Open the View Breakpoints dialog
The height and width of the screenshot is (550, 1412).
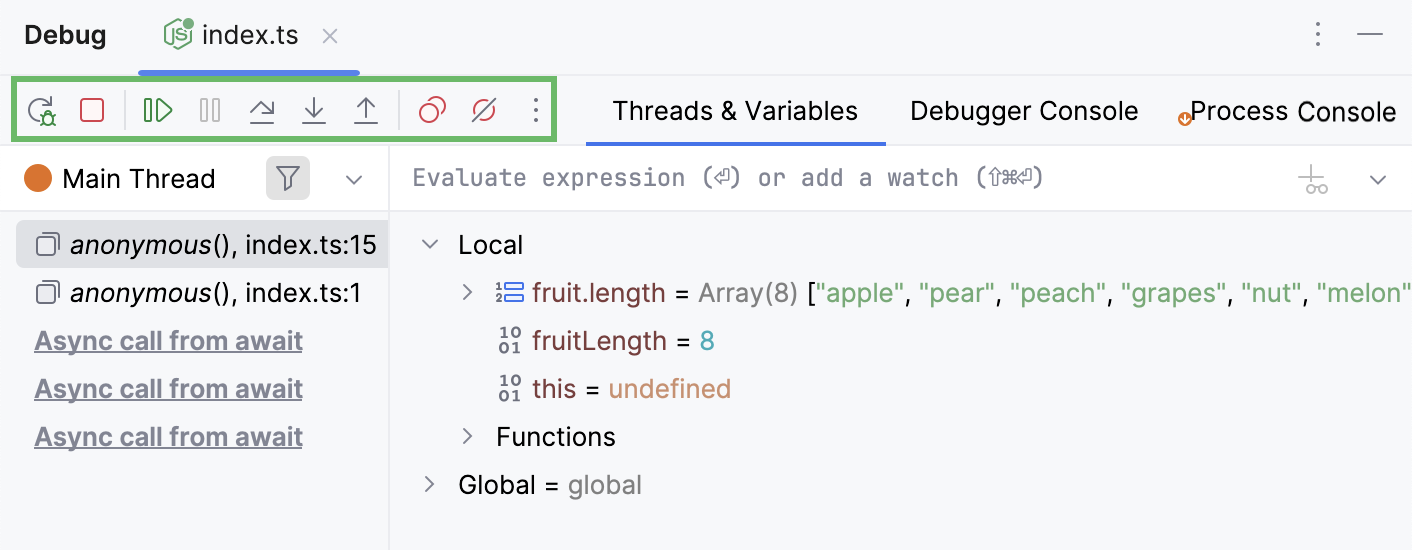pyautogui.click(x=432, y=110)
